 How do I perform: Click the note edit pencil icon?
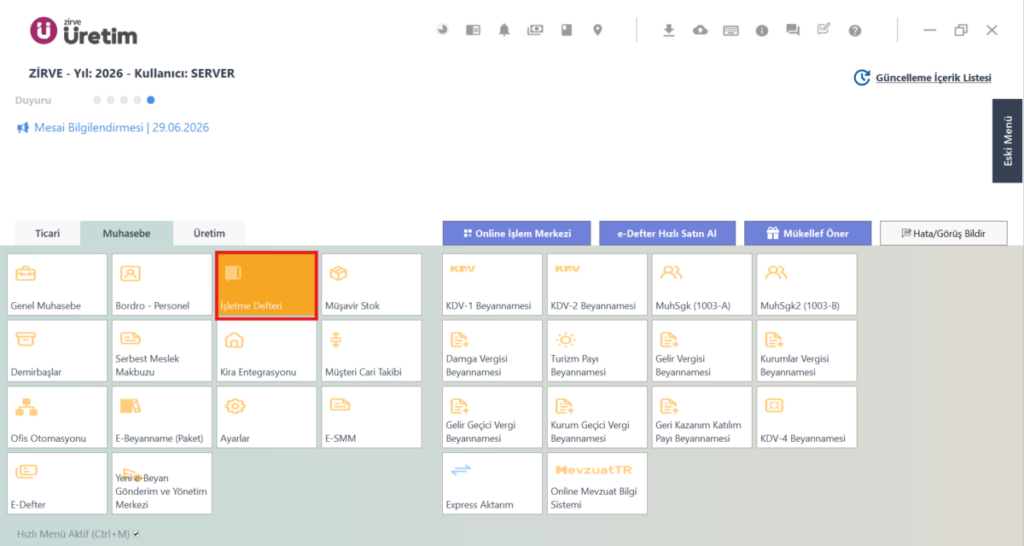click(x=824, y=29)
